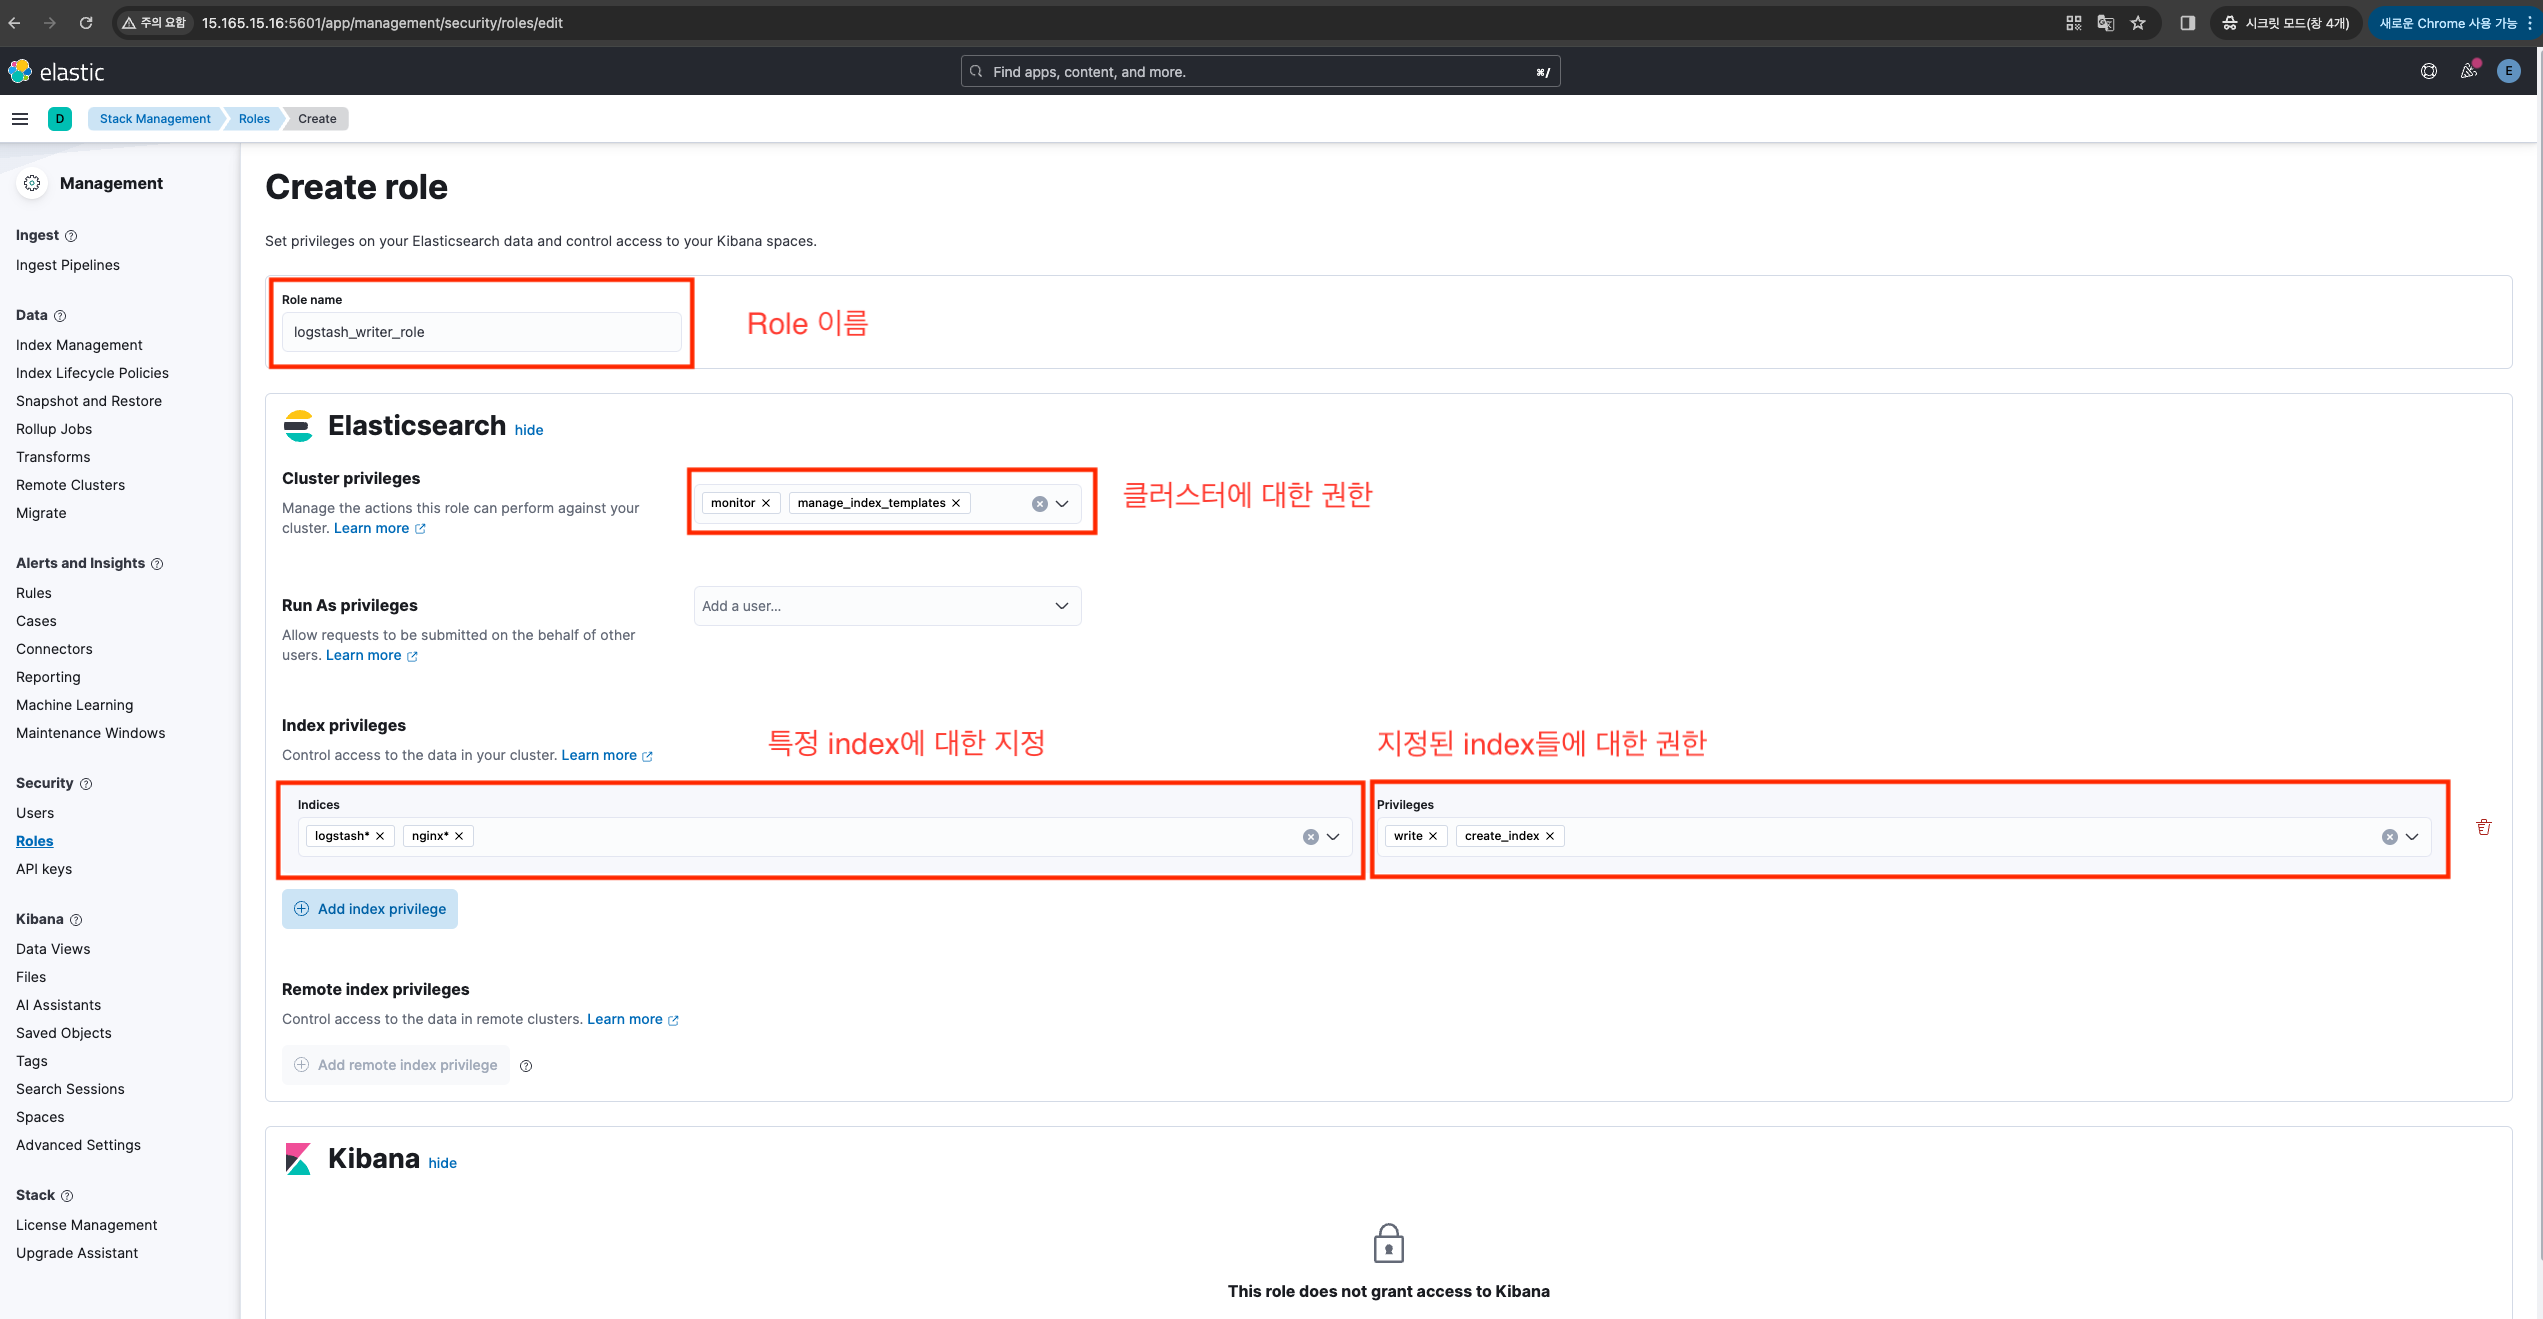Remove the monitor cluster privilege tag
Image resolution: width=2543 pixels, height=1319 pixels.
pyautogui.click(x=766, y=503)
